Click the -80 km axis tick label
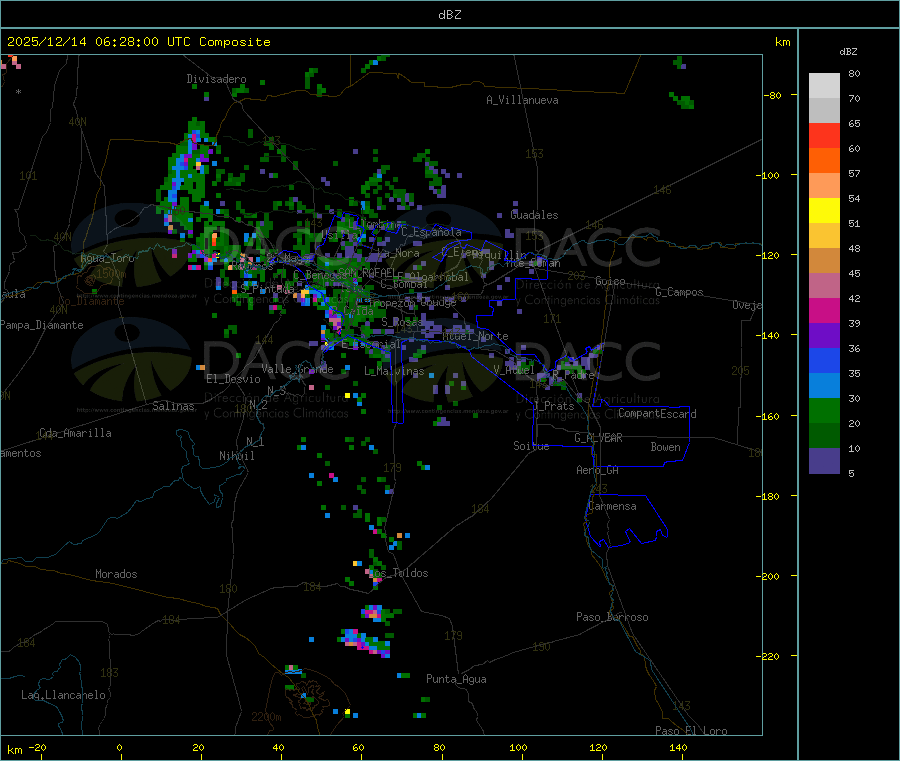Image resolution: width=900 pixels, height=761 pixels. [773, 95]
